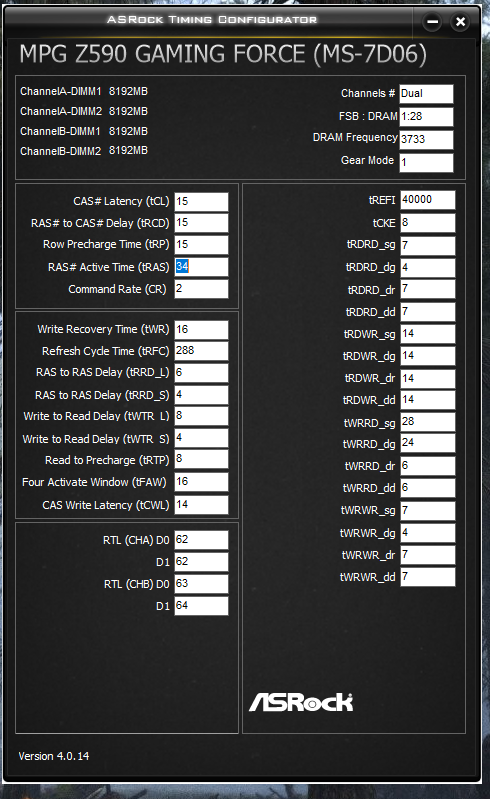This screenshot has height=799, width=490.
Task: Select the tWRRD_dr field
Action: [428, 466]
